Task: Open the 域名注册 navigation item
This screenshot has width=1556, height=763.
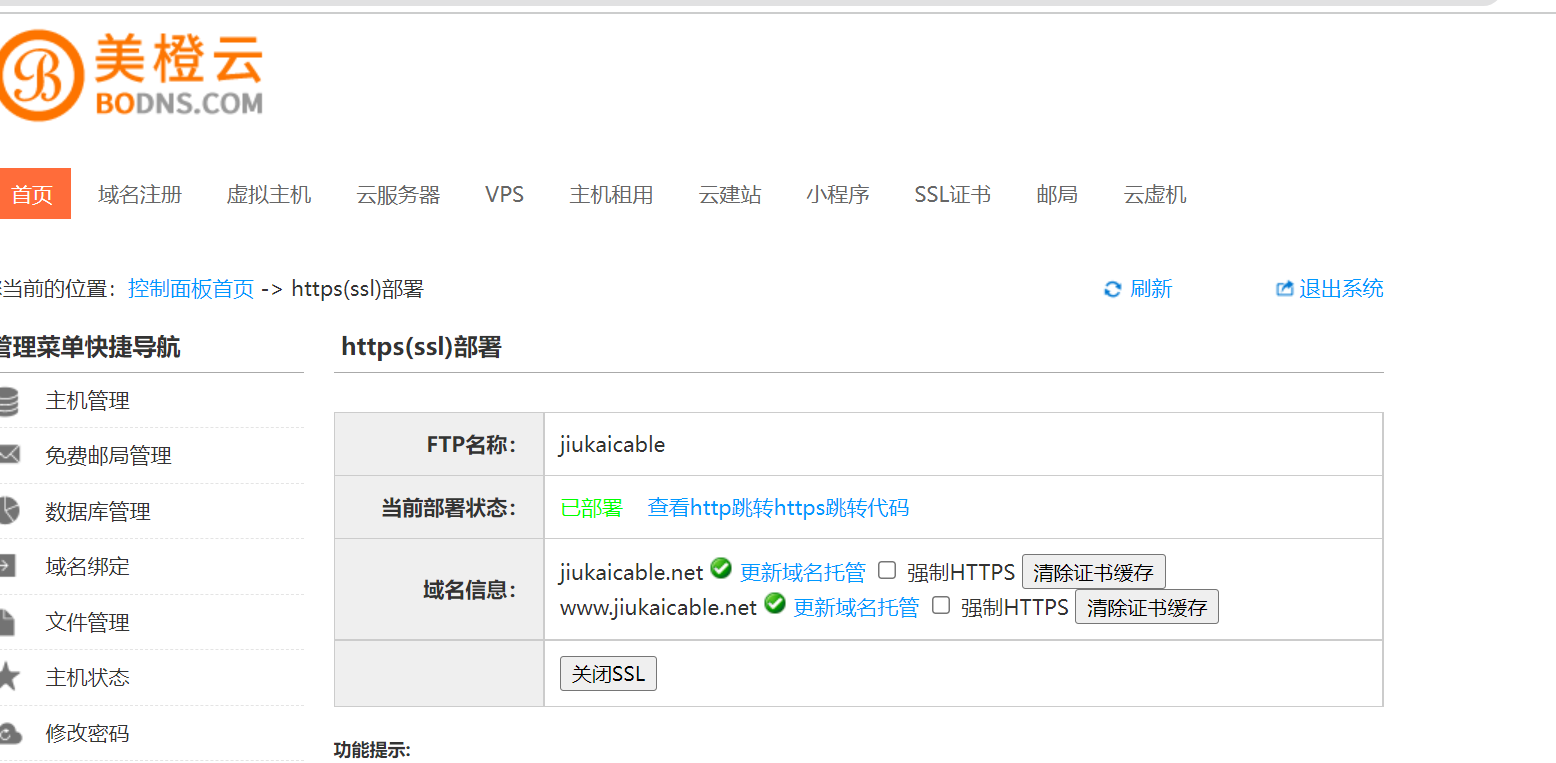Action: (x=139, y=194)
